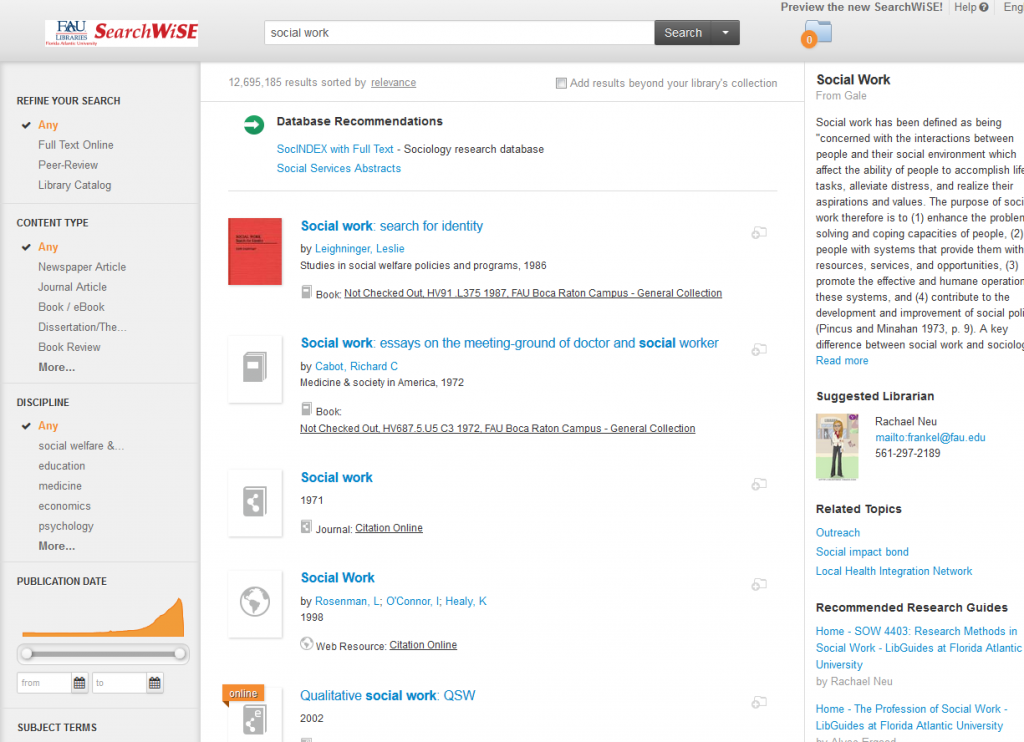View author Leighninger, Leslie
This screenshot has width=1024, height=742.
coord(360,249)
